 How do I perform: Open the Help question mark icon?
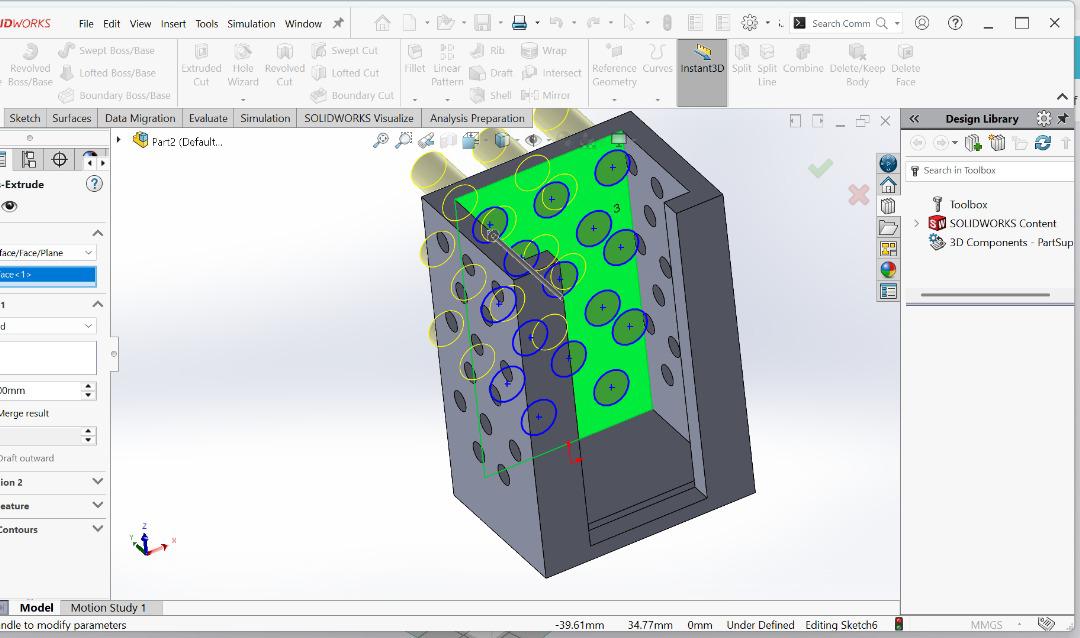(x=955, y=23)
